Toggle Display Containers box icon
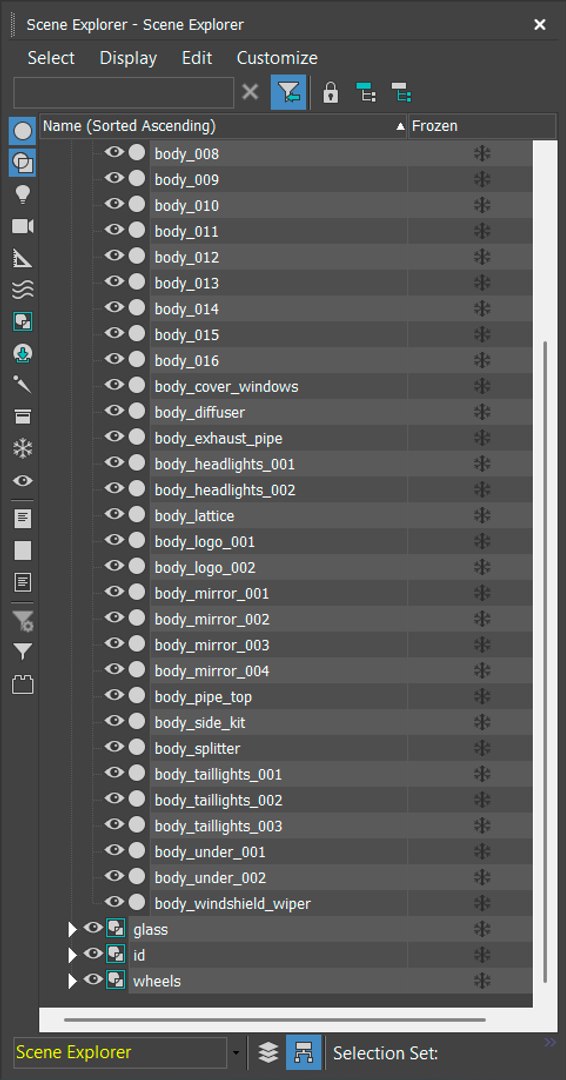The image size is (566, 1080). (23, 417)
